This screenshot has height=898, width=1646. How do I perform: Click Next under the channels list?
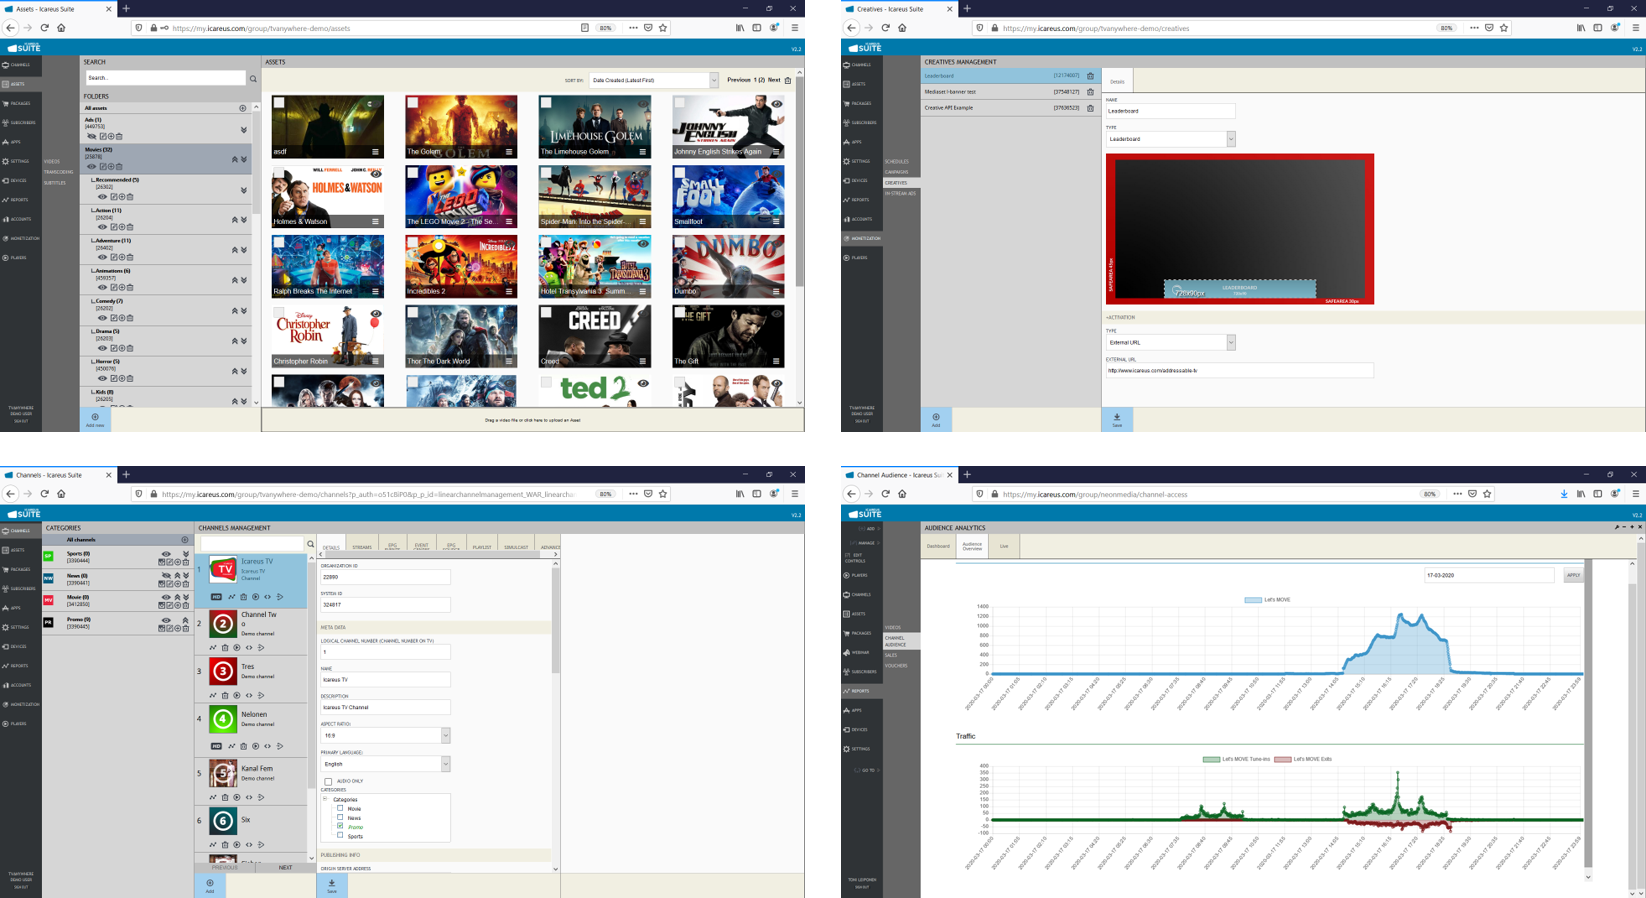coord(285,868)
